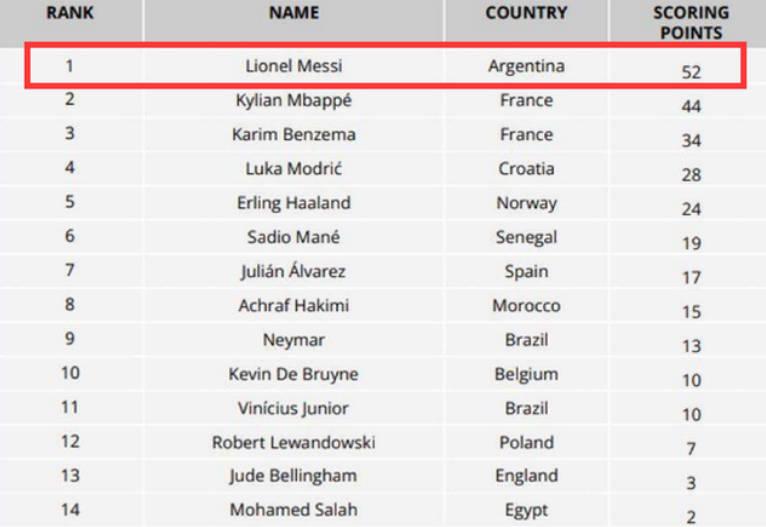
Task: Click the SCORING POINTS column header
Action: coord(691,22)
